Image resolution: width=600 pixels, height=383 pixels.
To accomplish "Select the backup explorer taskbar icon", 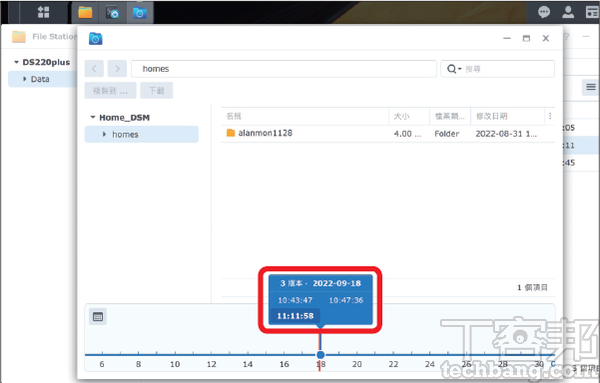I will click(x=140, y=13).
